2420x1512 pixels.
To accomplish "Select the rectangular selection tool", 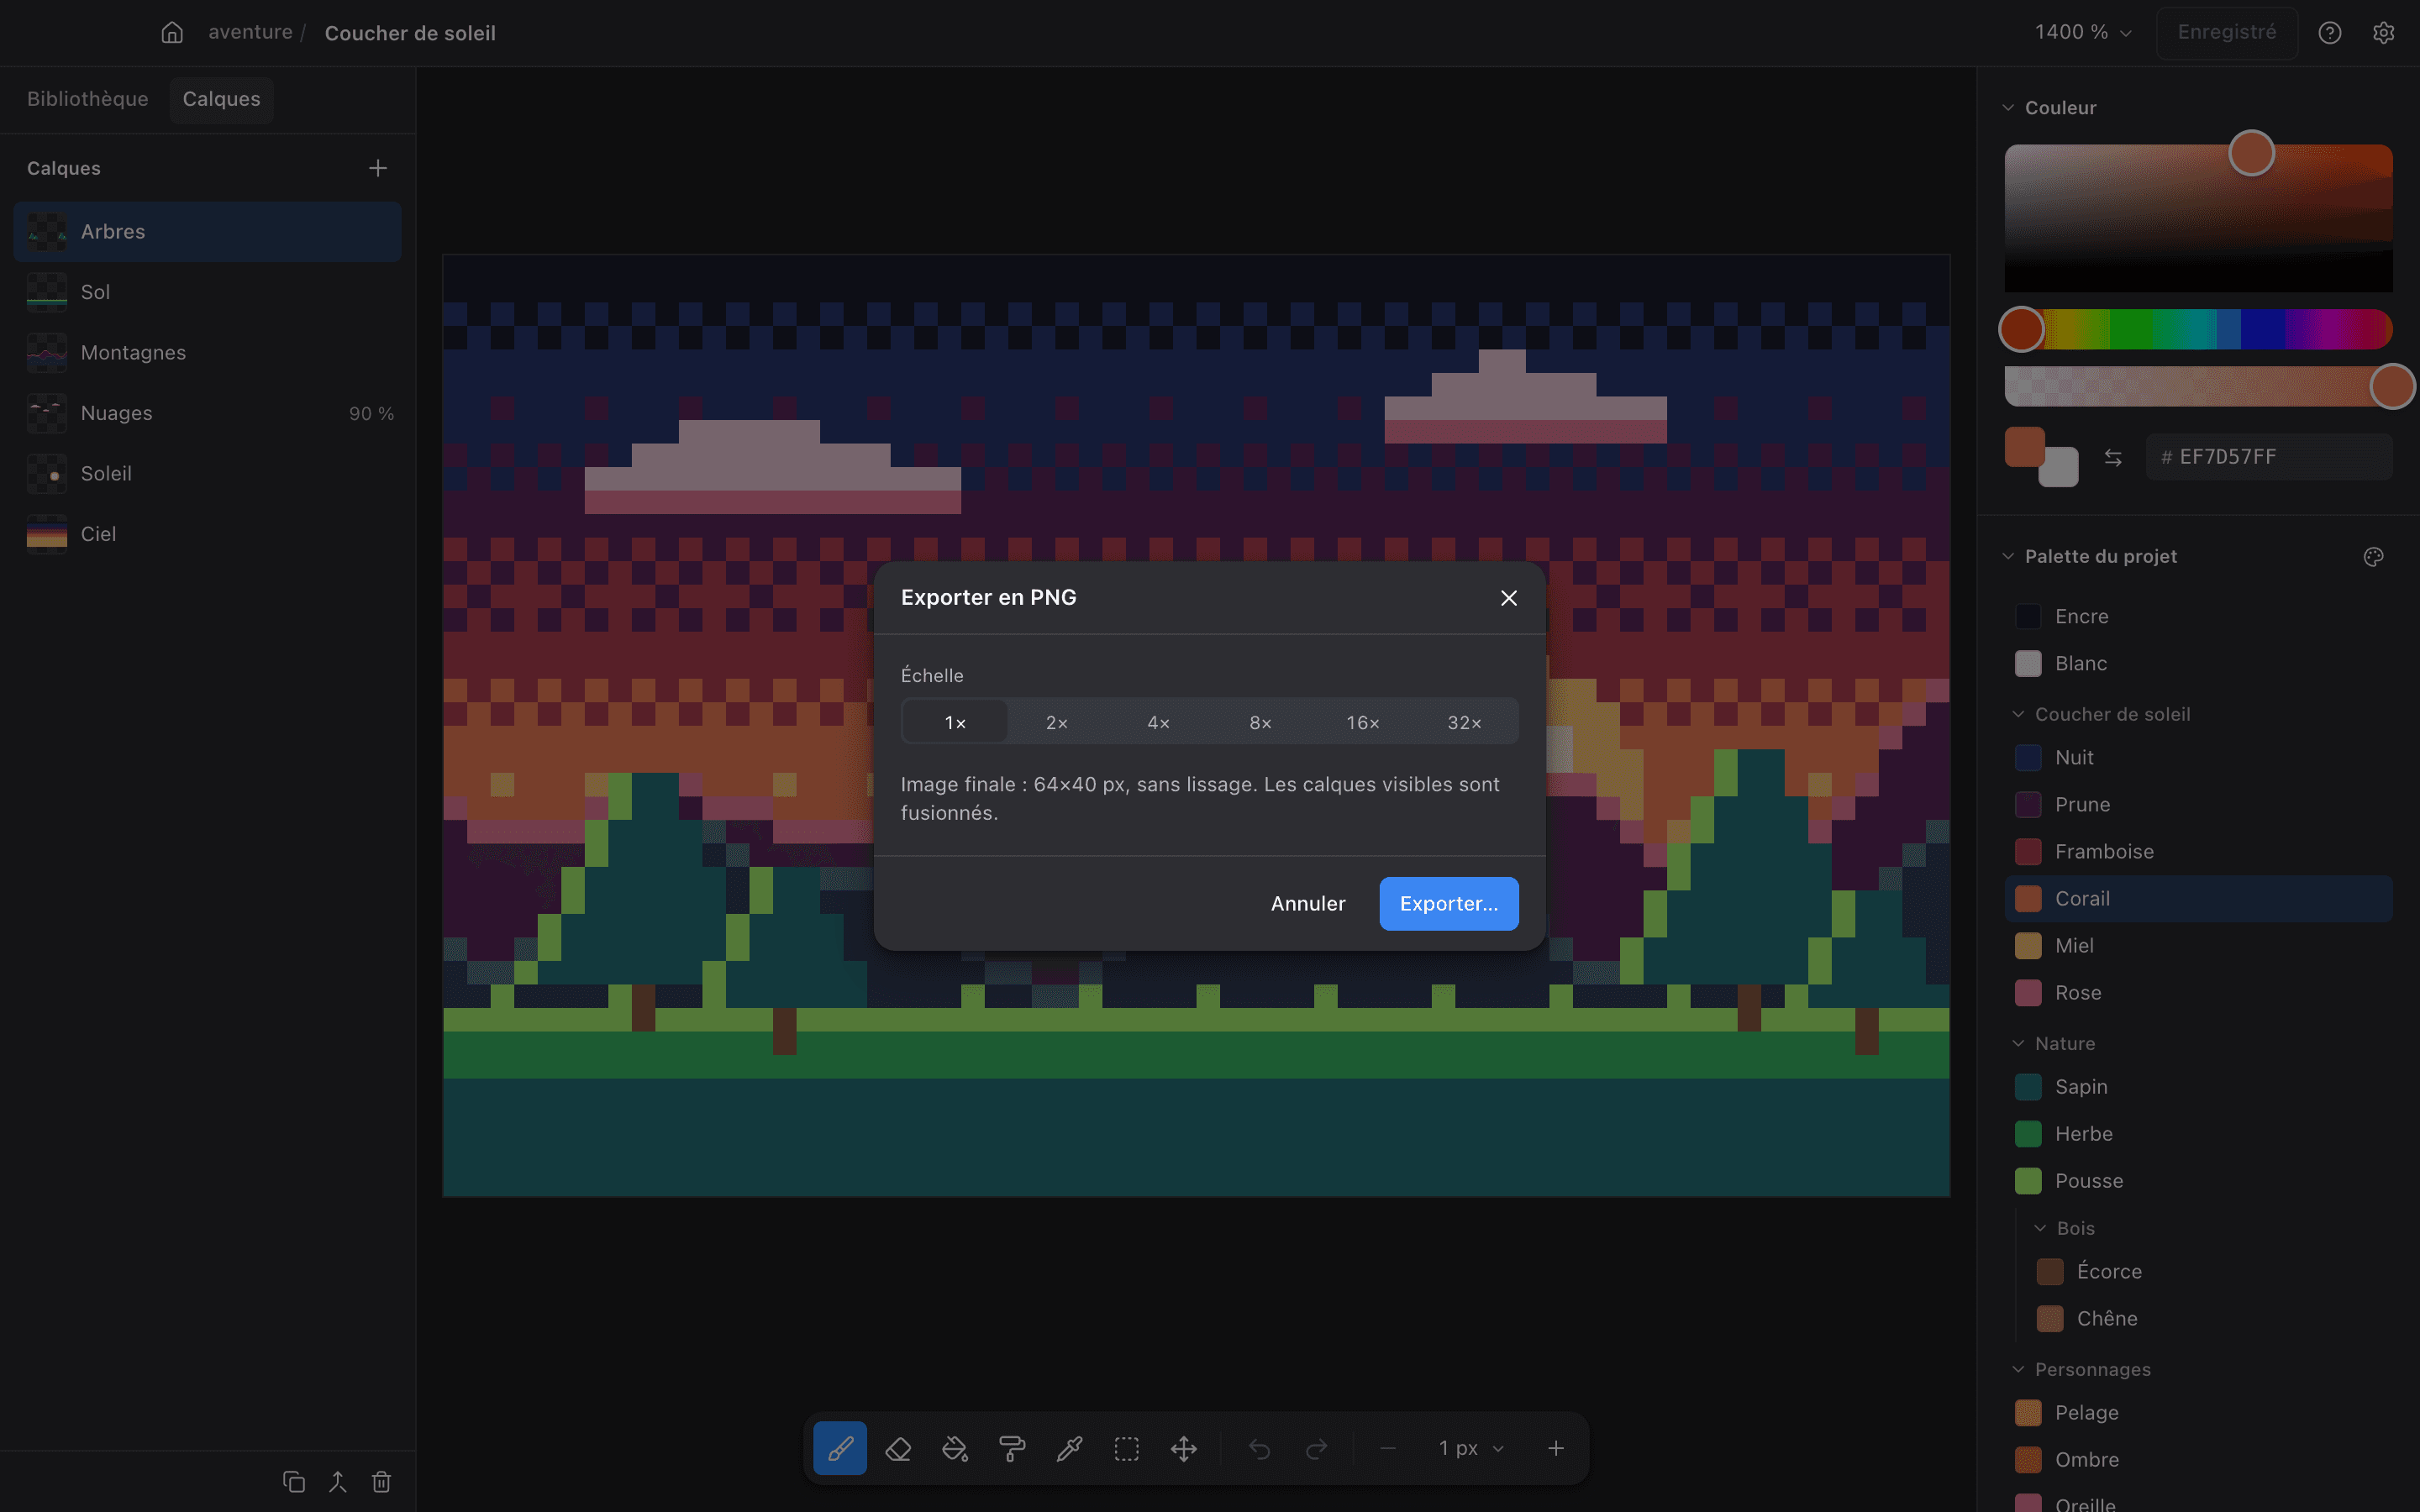I will coord(1127,1448).
